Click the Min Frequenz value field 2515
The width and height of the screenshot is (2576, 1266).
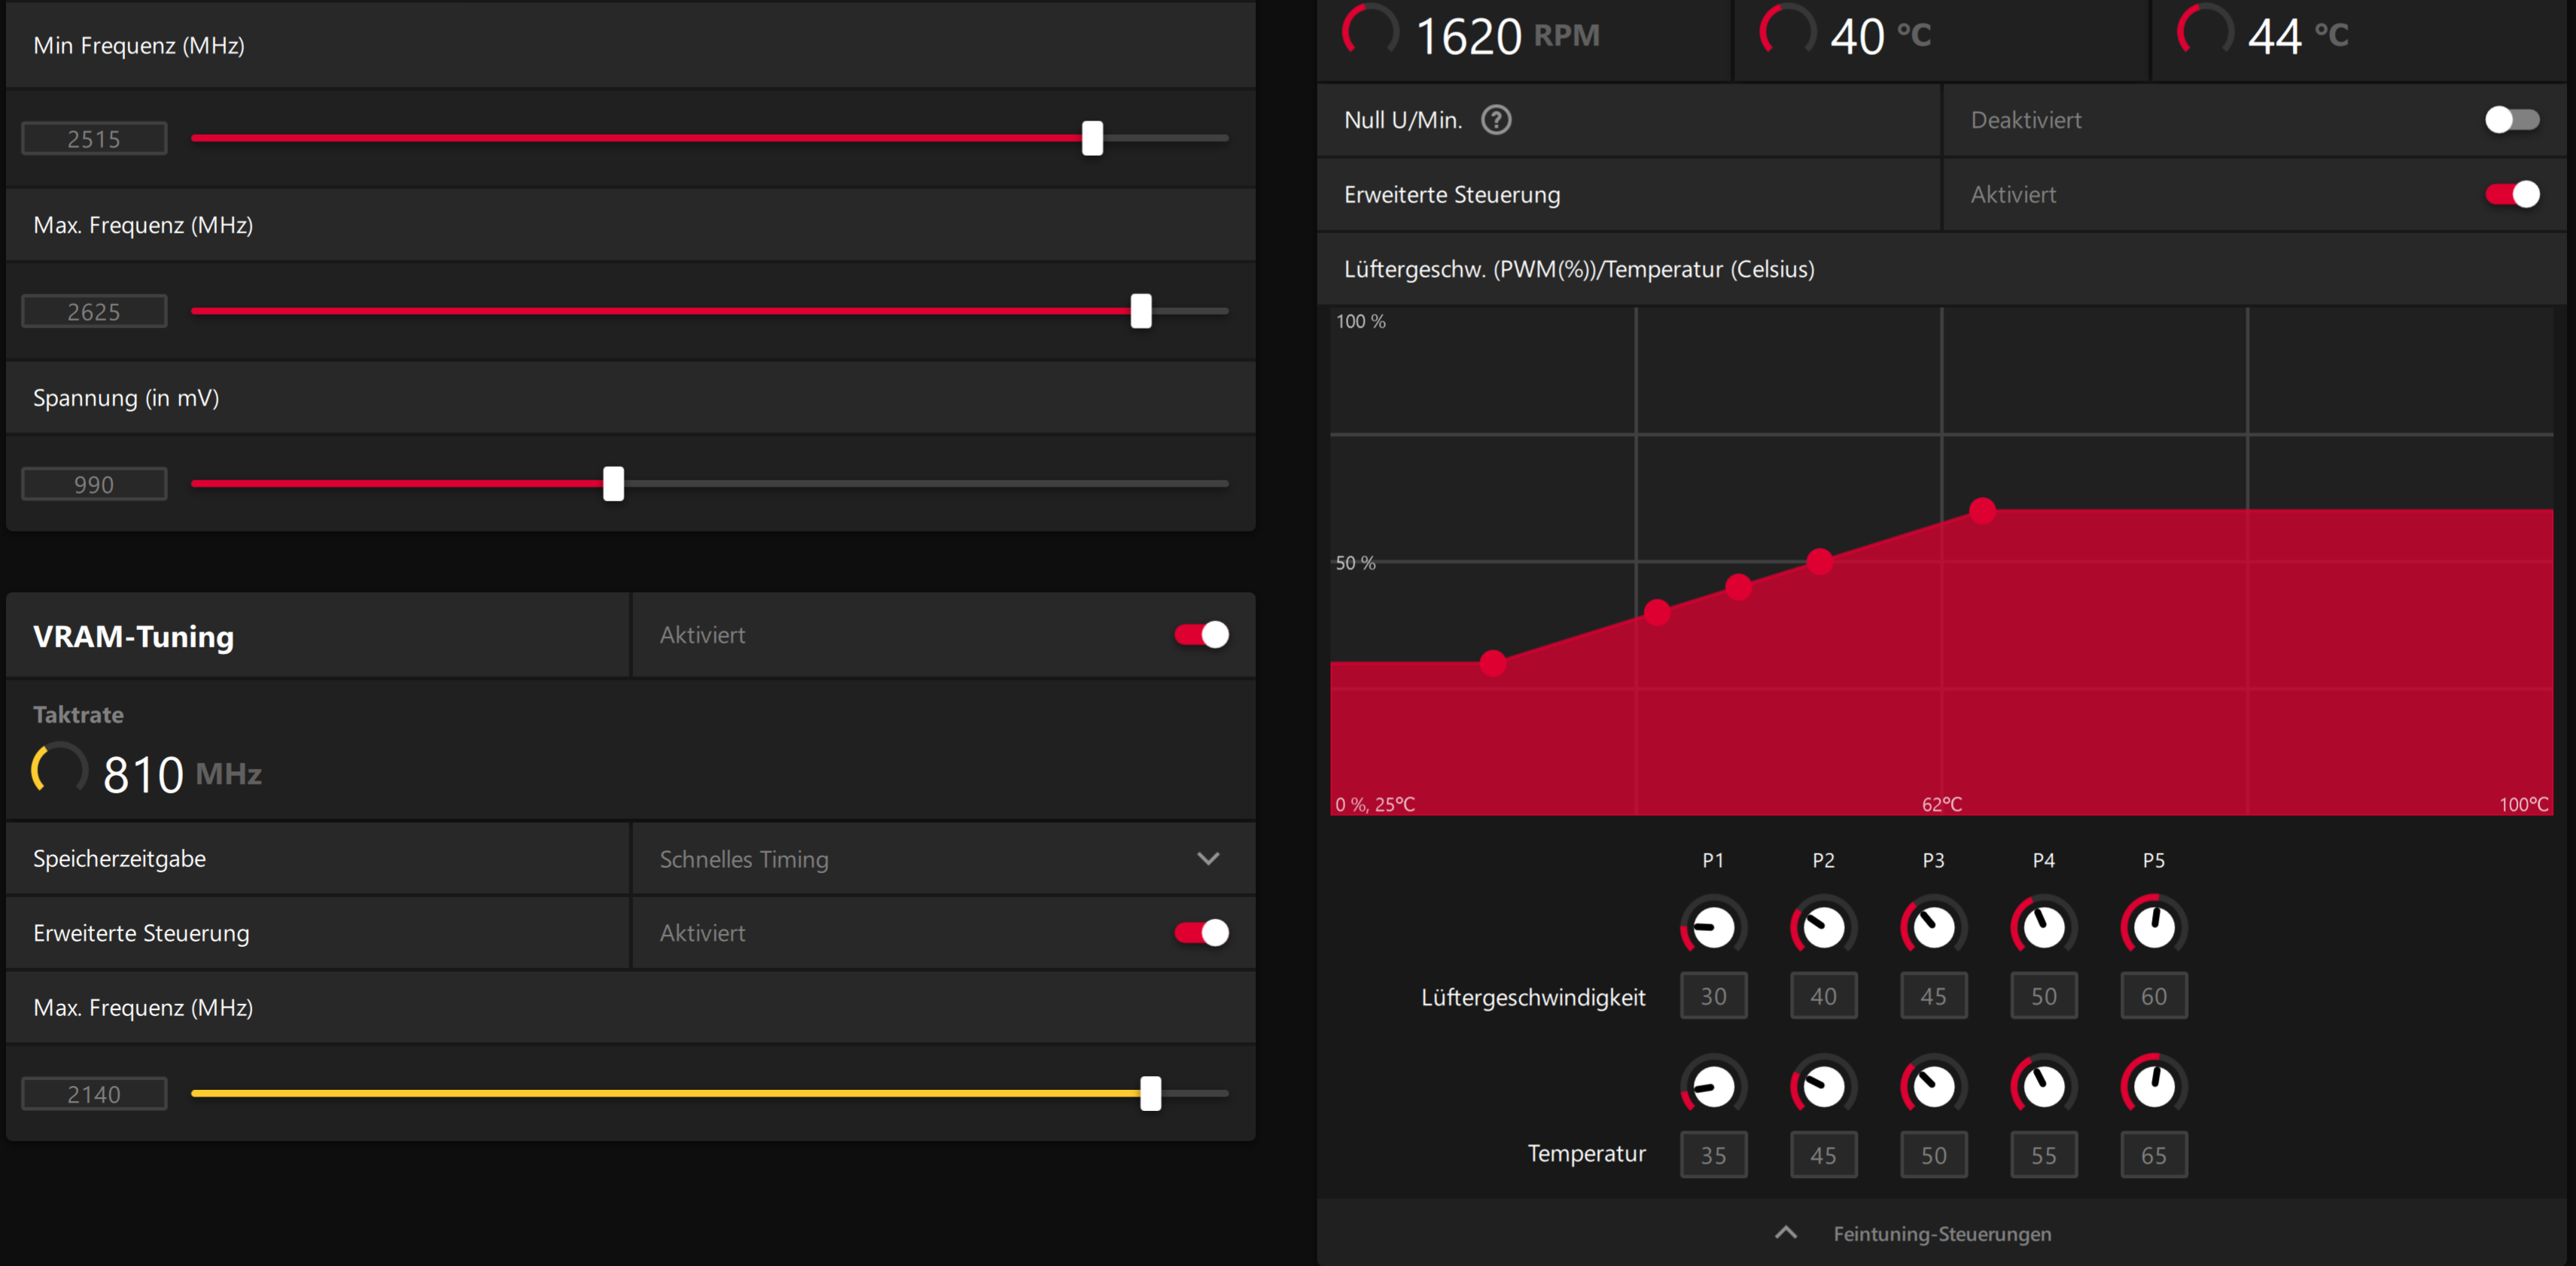pos(94,139)
